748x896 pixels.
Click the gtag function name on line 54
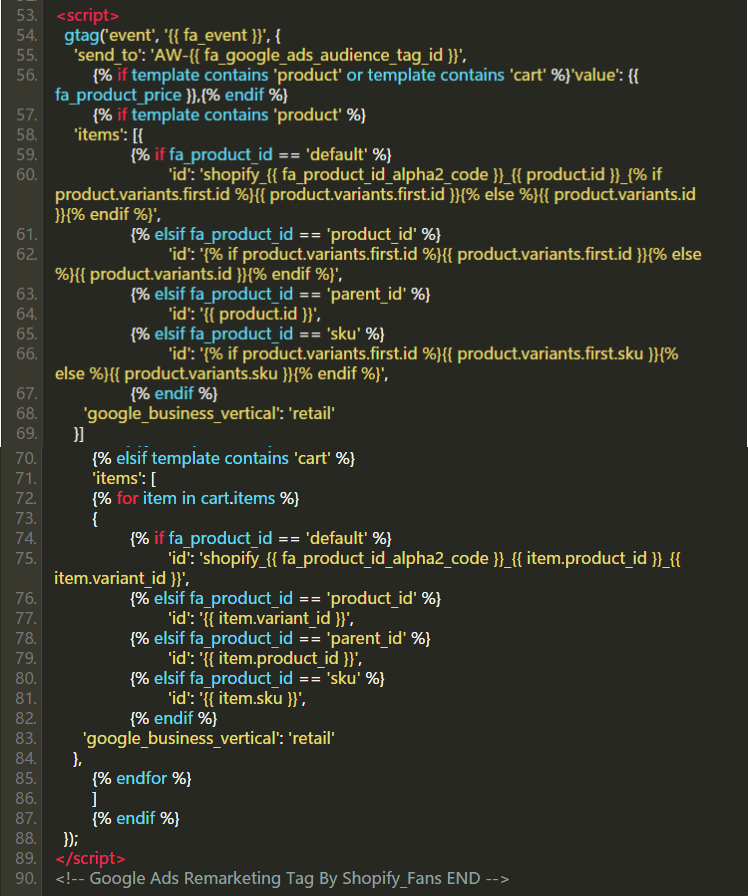[x=81, y=35]
